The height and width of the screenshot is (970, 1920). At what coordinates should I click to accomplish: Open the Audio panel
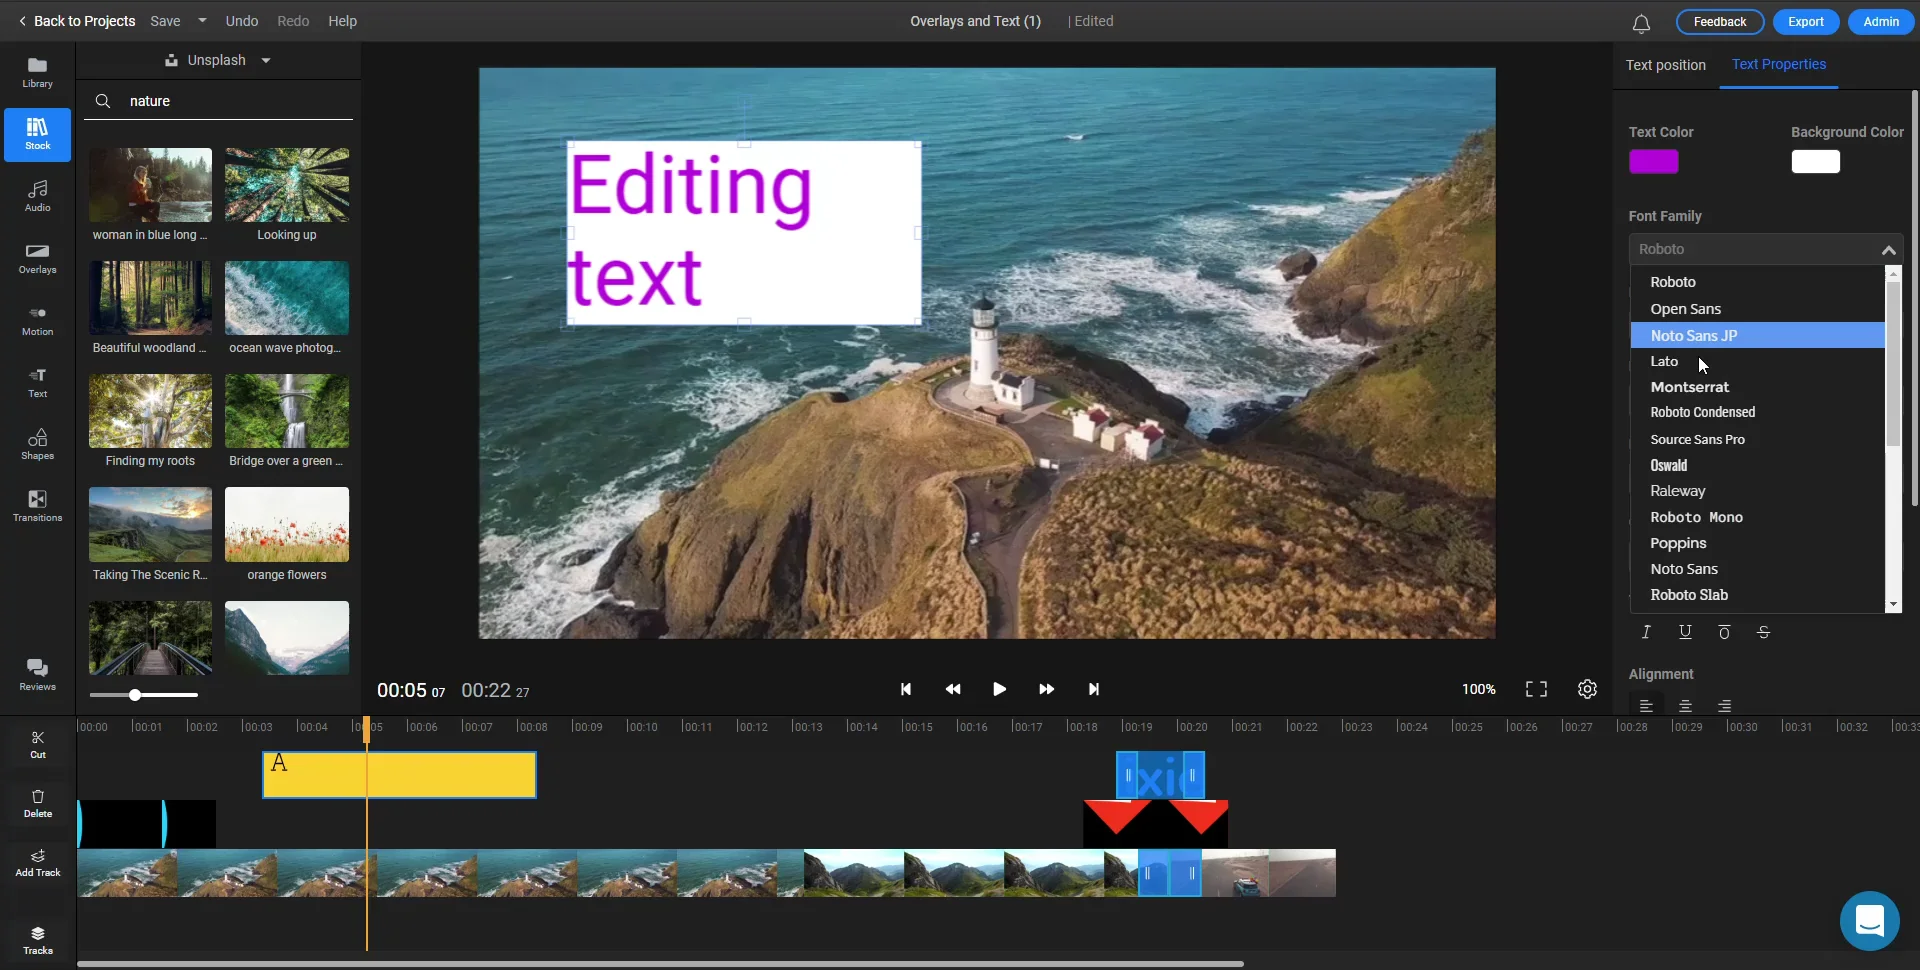(x=37, y=196)
